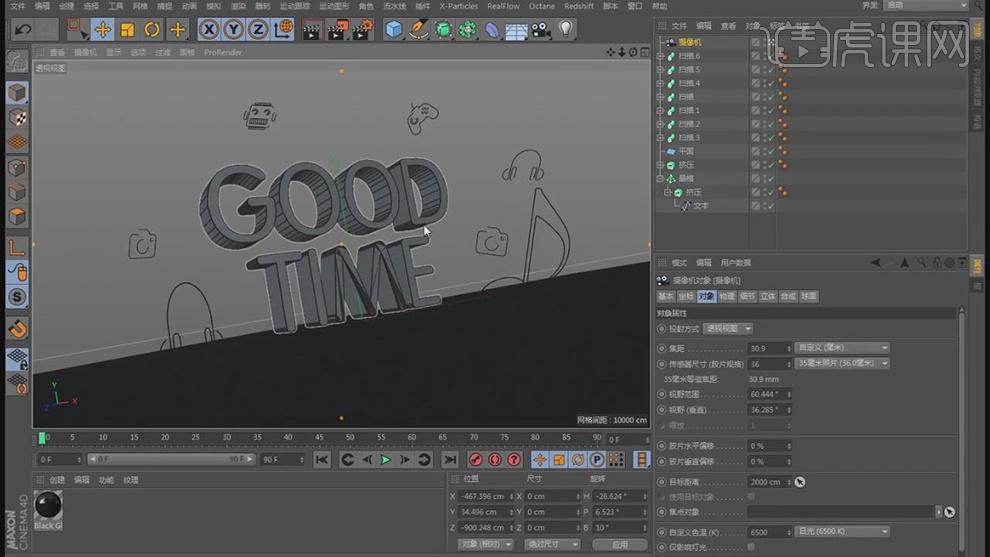
Task: Open the Octane menu
Action: (x=542, y=6)
